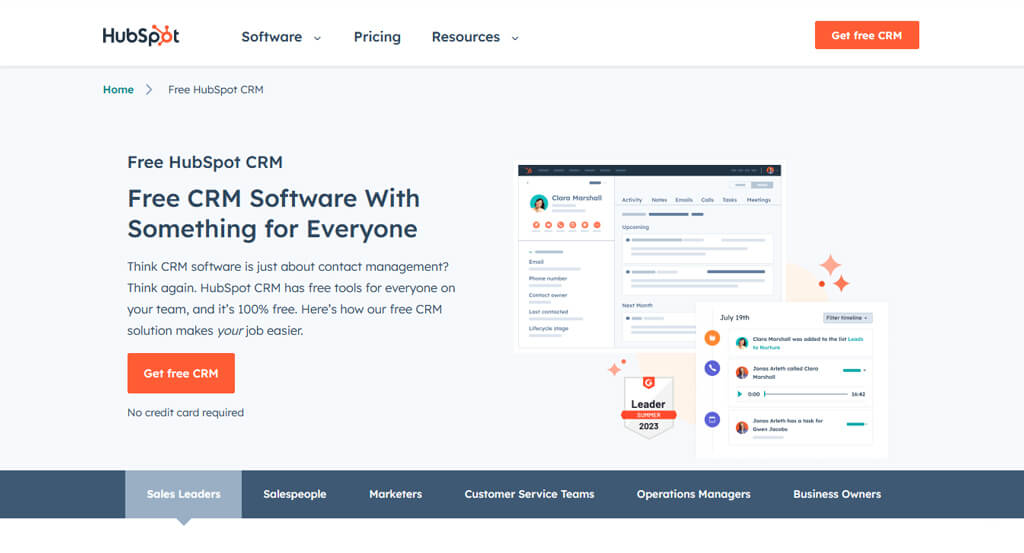Click the G2 Leader Summer 2023 badge
Viewport: 1024px width, 553px height.
[648, 406]
